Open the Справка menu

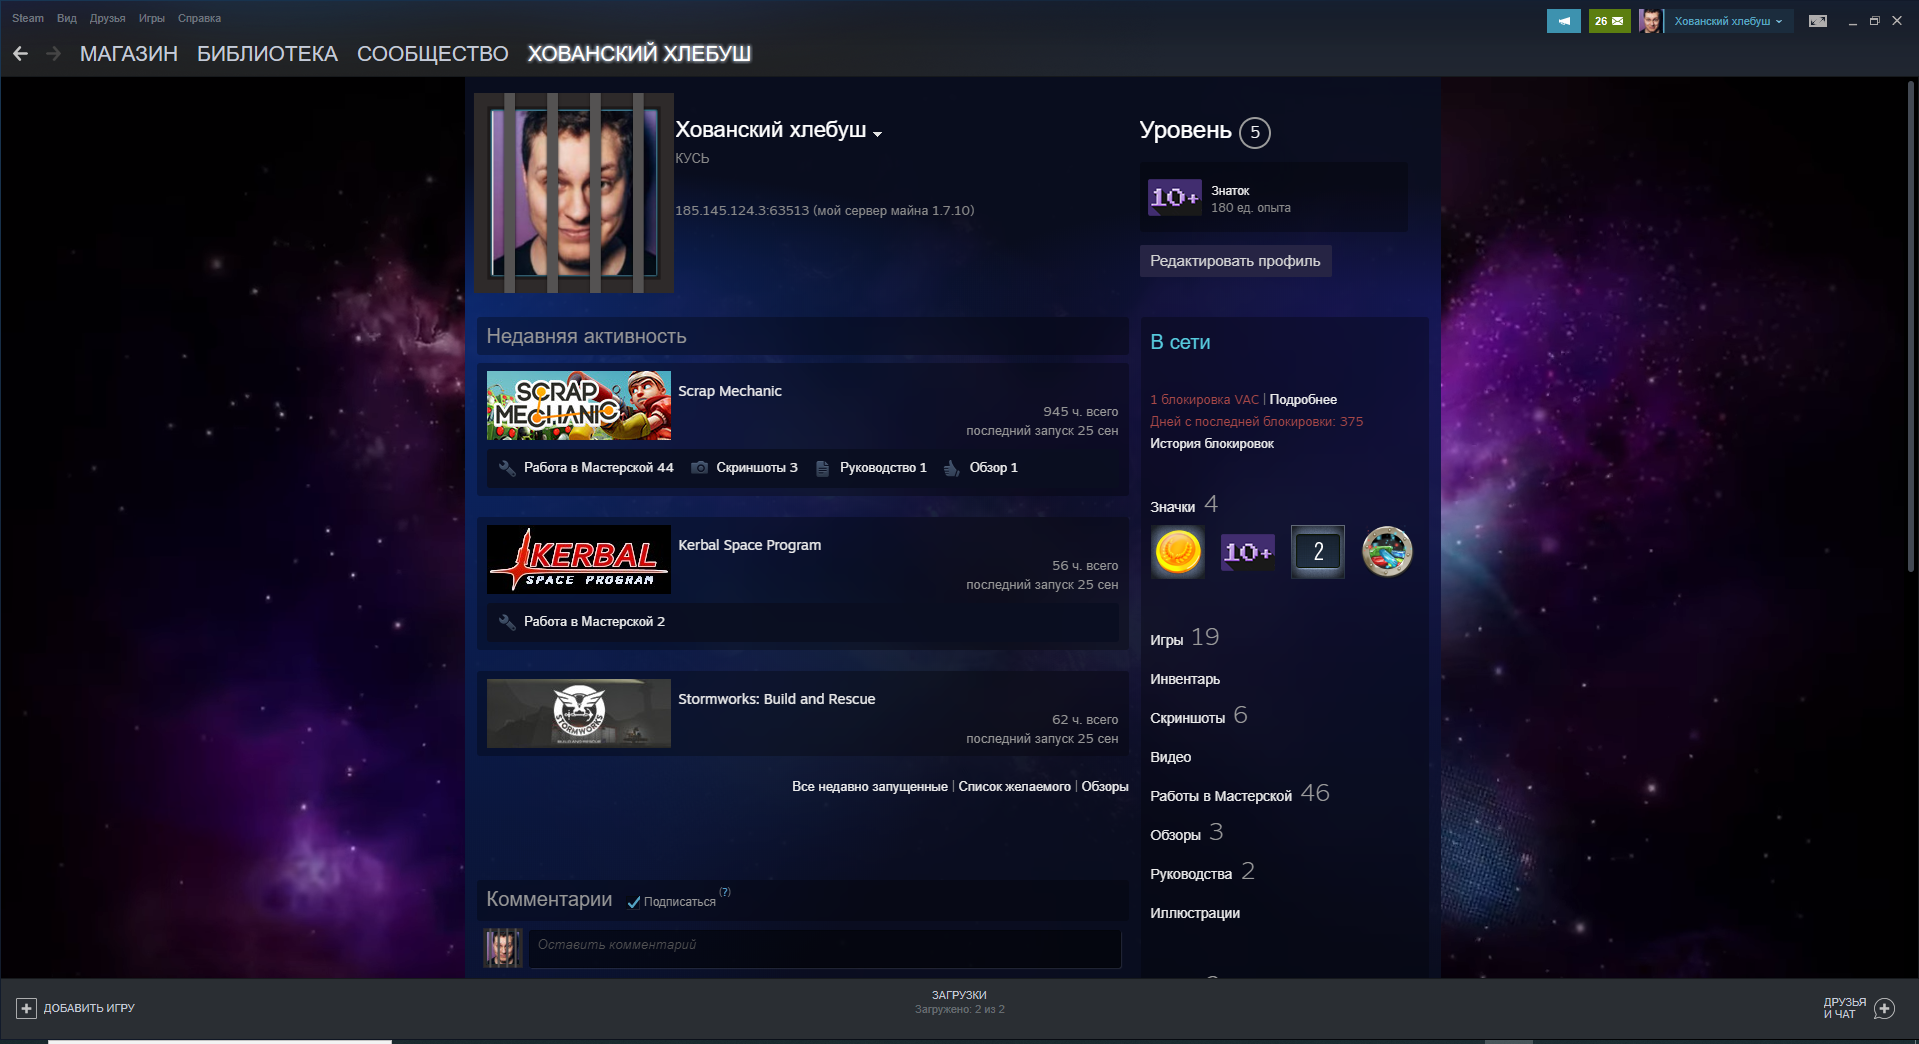(x=199, y=18)
